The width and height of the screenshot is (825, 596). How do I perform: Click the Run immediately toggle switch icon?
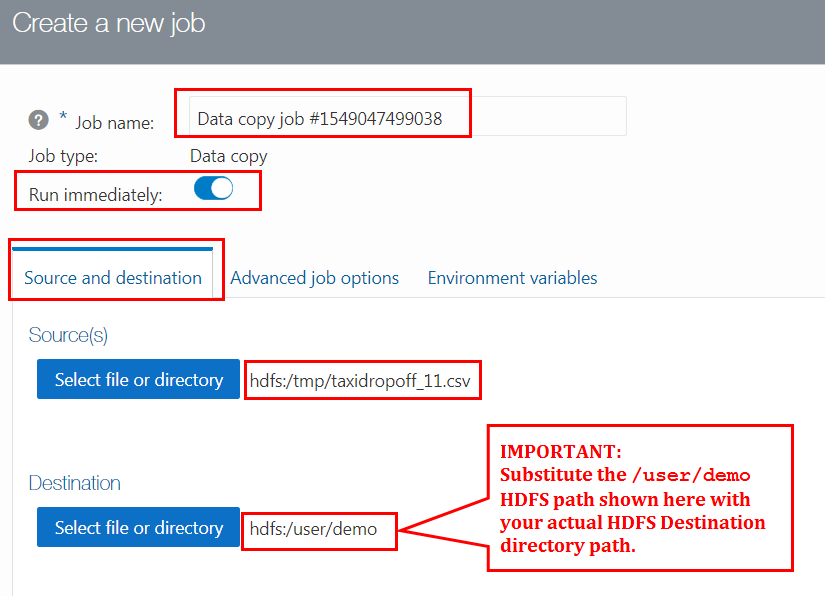point(213,188)
